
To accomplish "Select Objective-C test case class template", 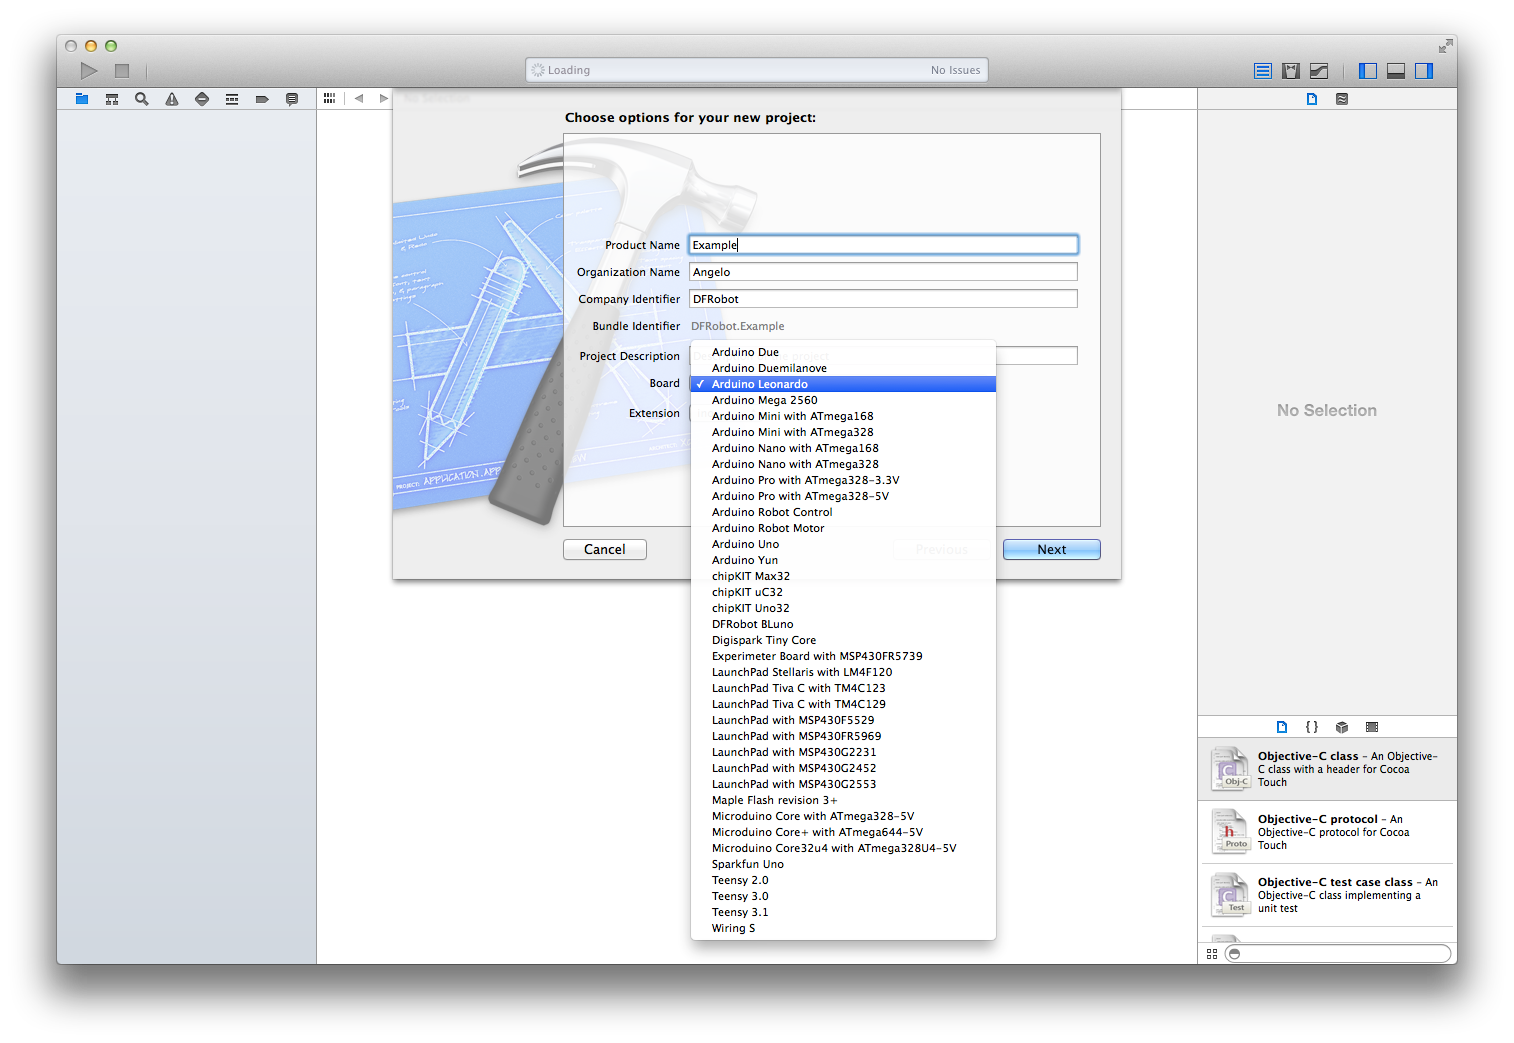I will (1327, 895).
